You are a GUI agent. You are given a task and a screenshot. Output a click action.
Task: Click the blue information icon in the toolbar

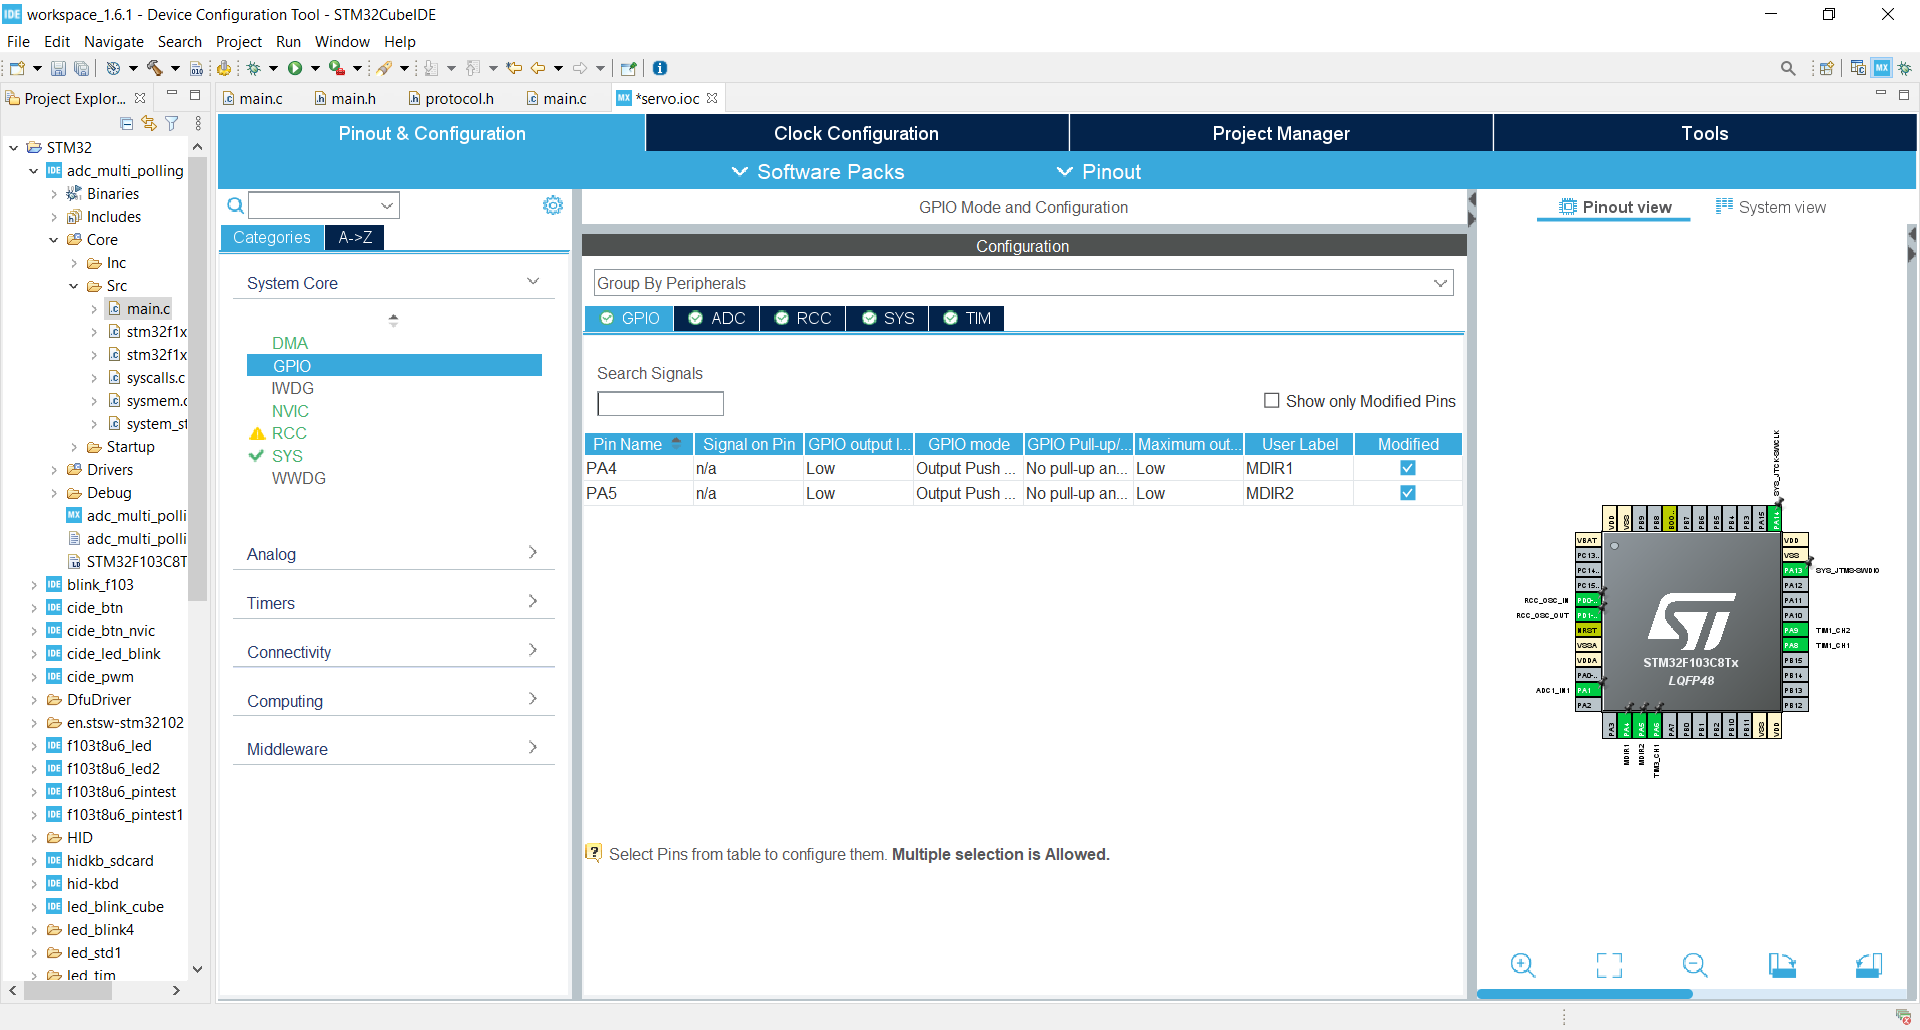click(x=660, y=68)
